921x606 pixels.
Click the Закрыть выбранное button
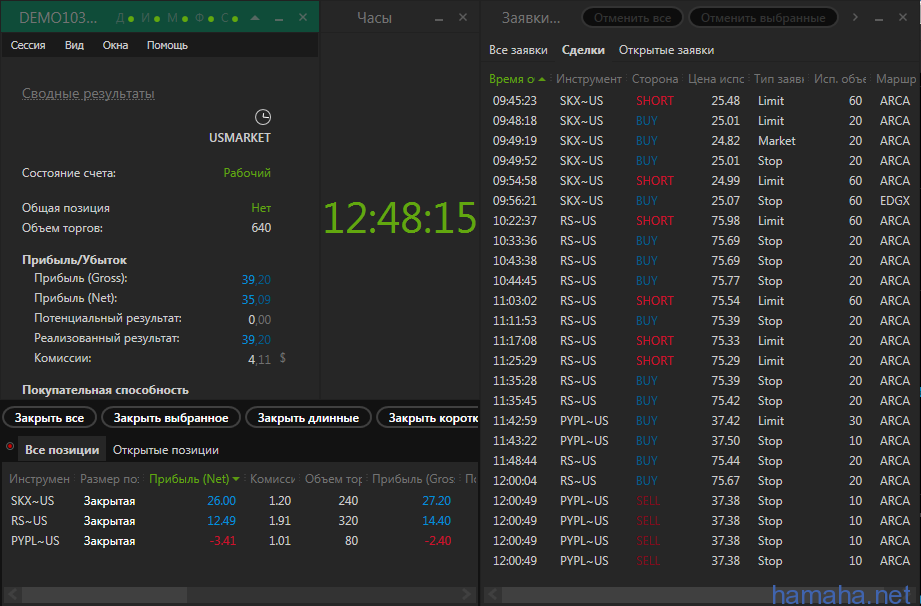click(171, 418)
